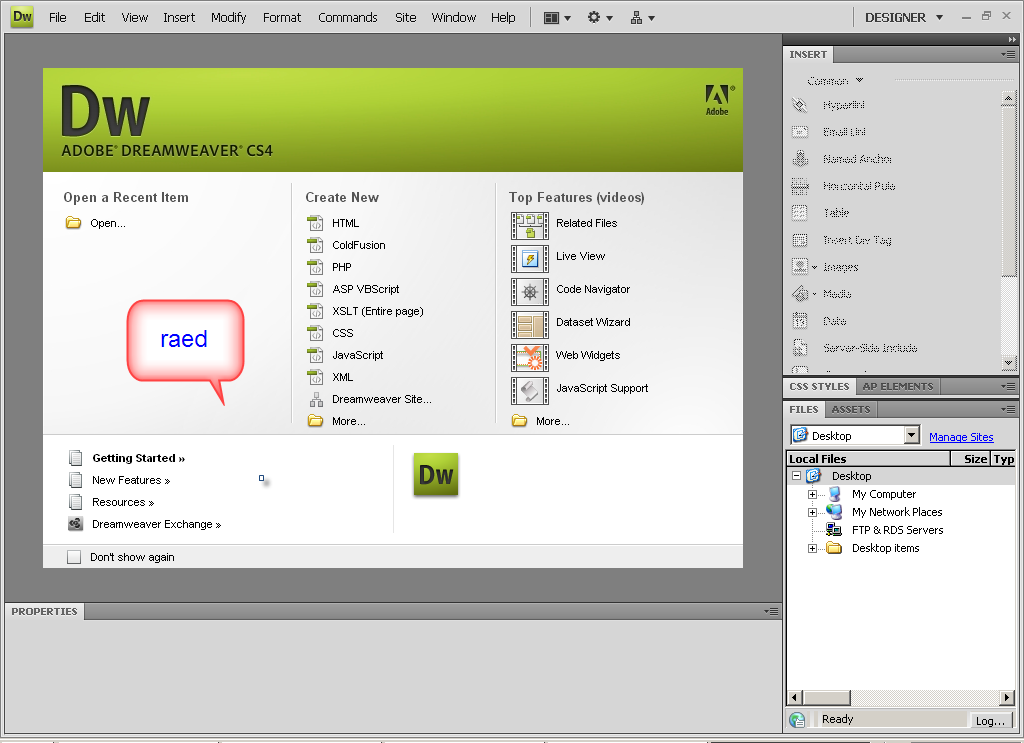Open the Desktop site dropdown in the Files panel
Image resolution: width=1024 pixels, height=743 pixels.
click(911, 435)
